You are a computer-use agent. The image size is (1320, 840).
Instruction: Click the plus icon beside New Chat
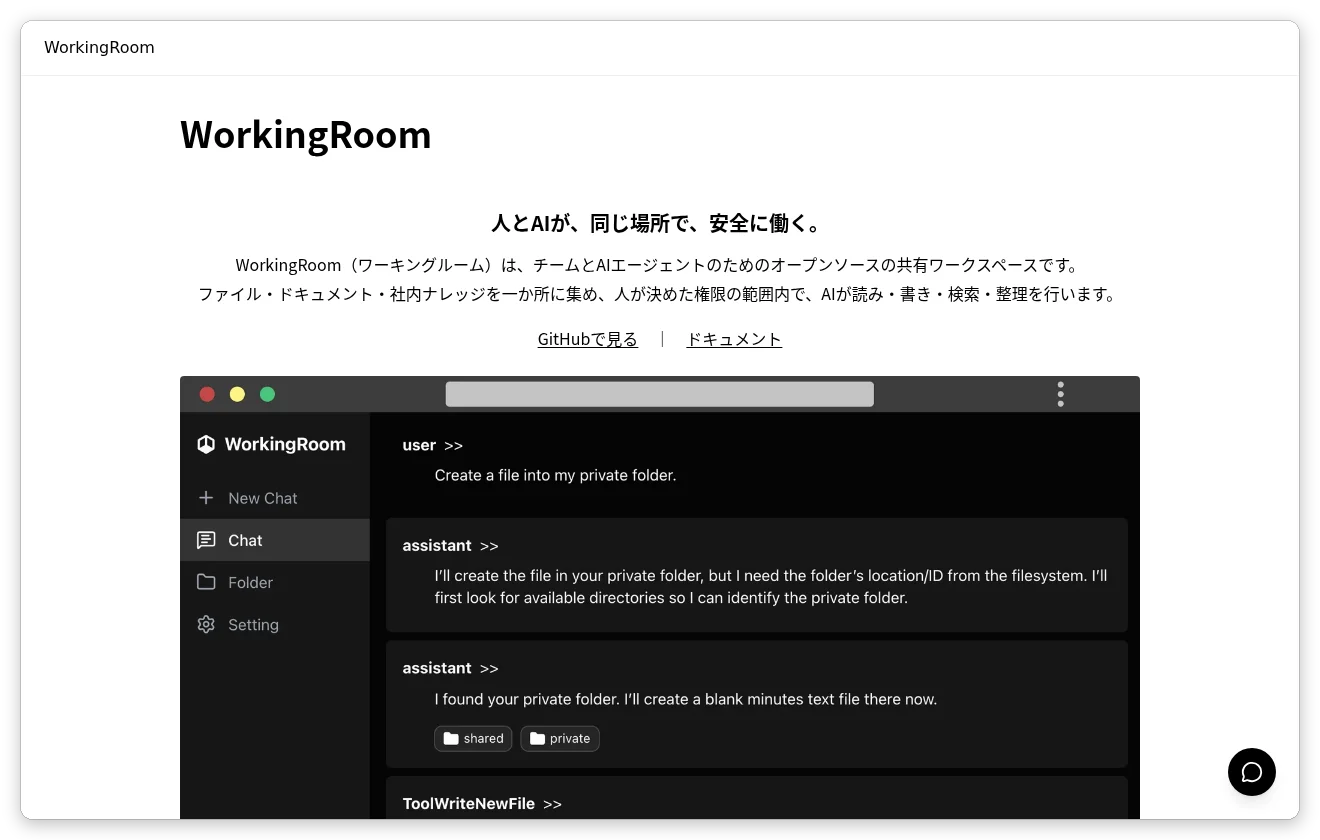click(206, 498)
